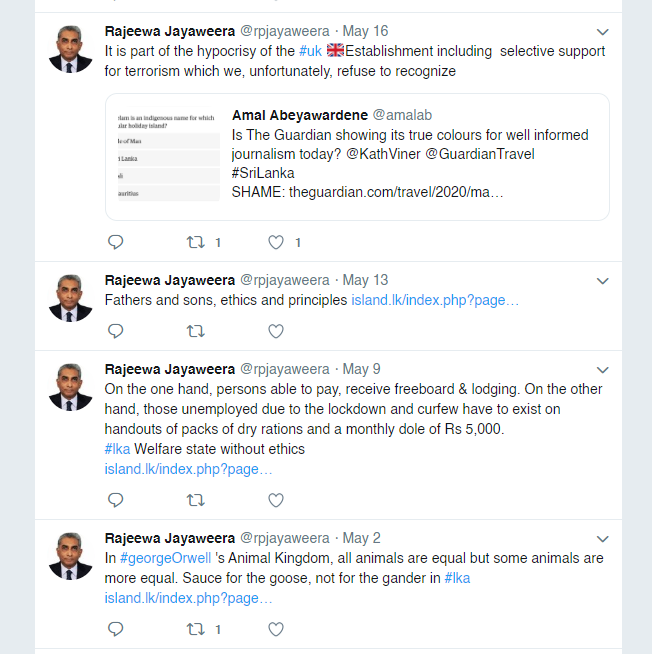The image size is (652, 654).
Task: Like the May 13 tweet
Action: 276,331
